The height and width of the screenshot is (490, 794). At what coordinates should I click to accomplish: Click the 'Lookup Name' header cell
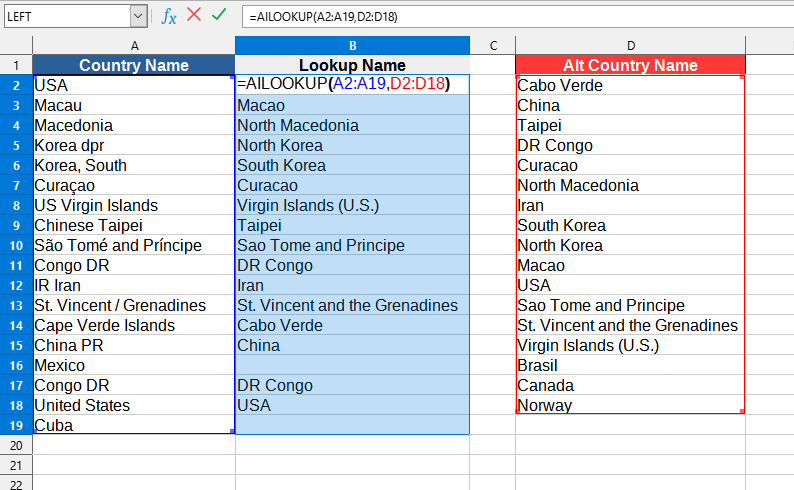click(x=352, y=65)
